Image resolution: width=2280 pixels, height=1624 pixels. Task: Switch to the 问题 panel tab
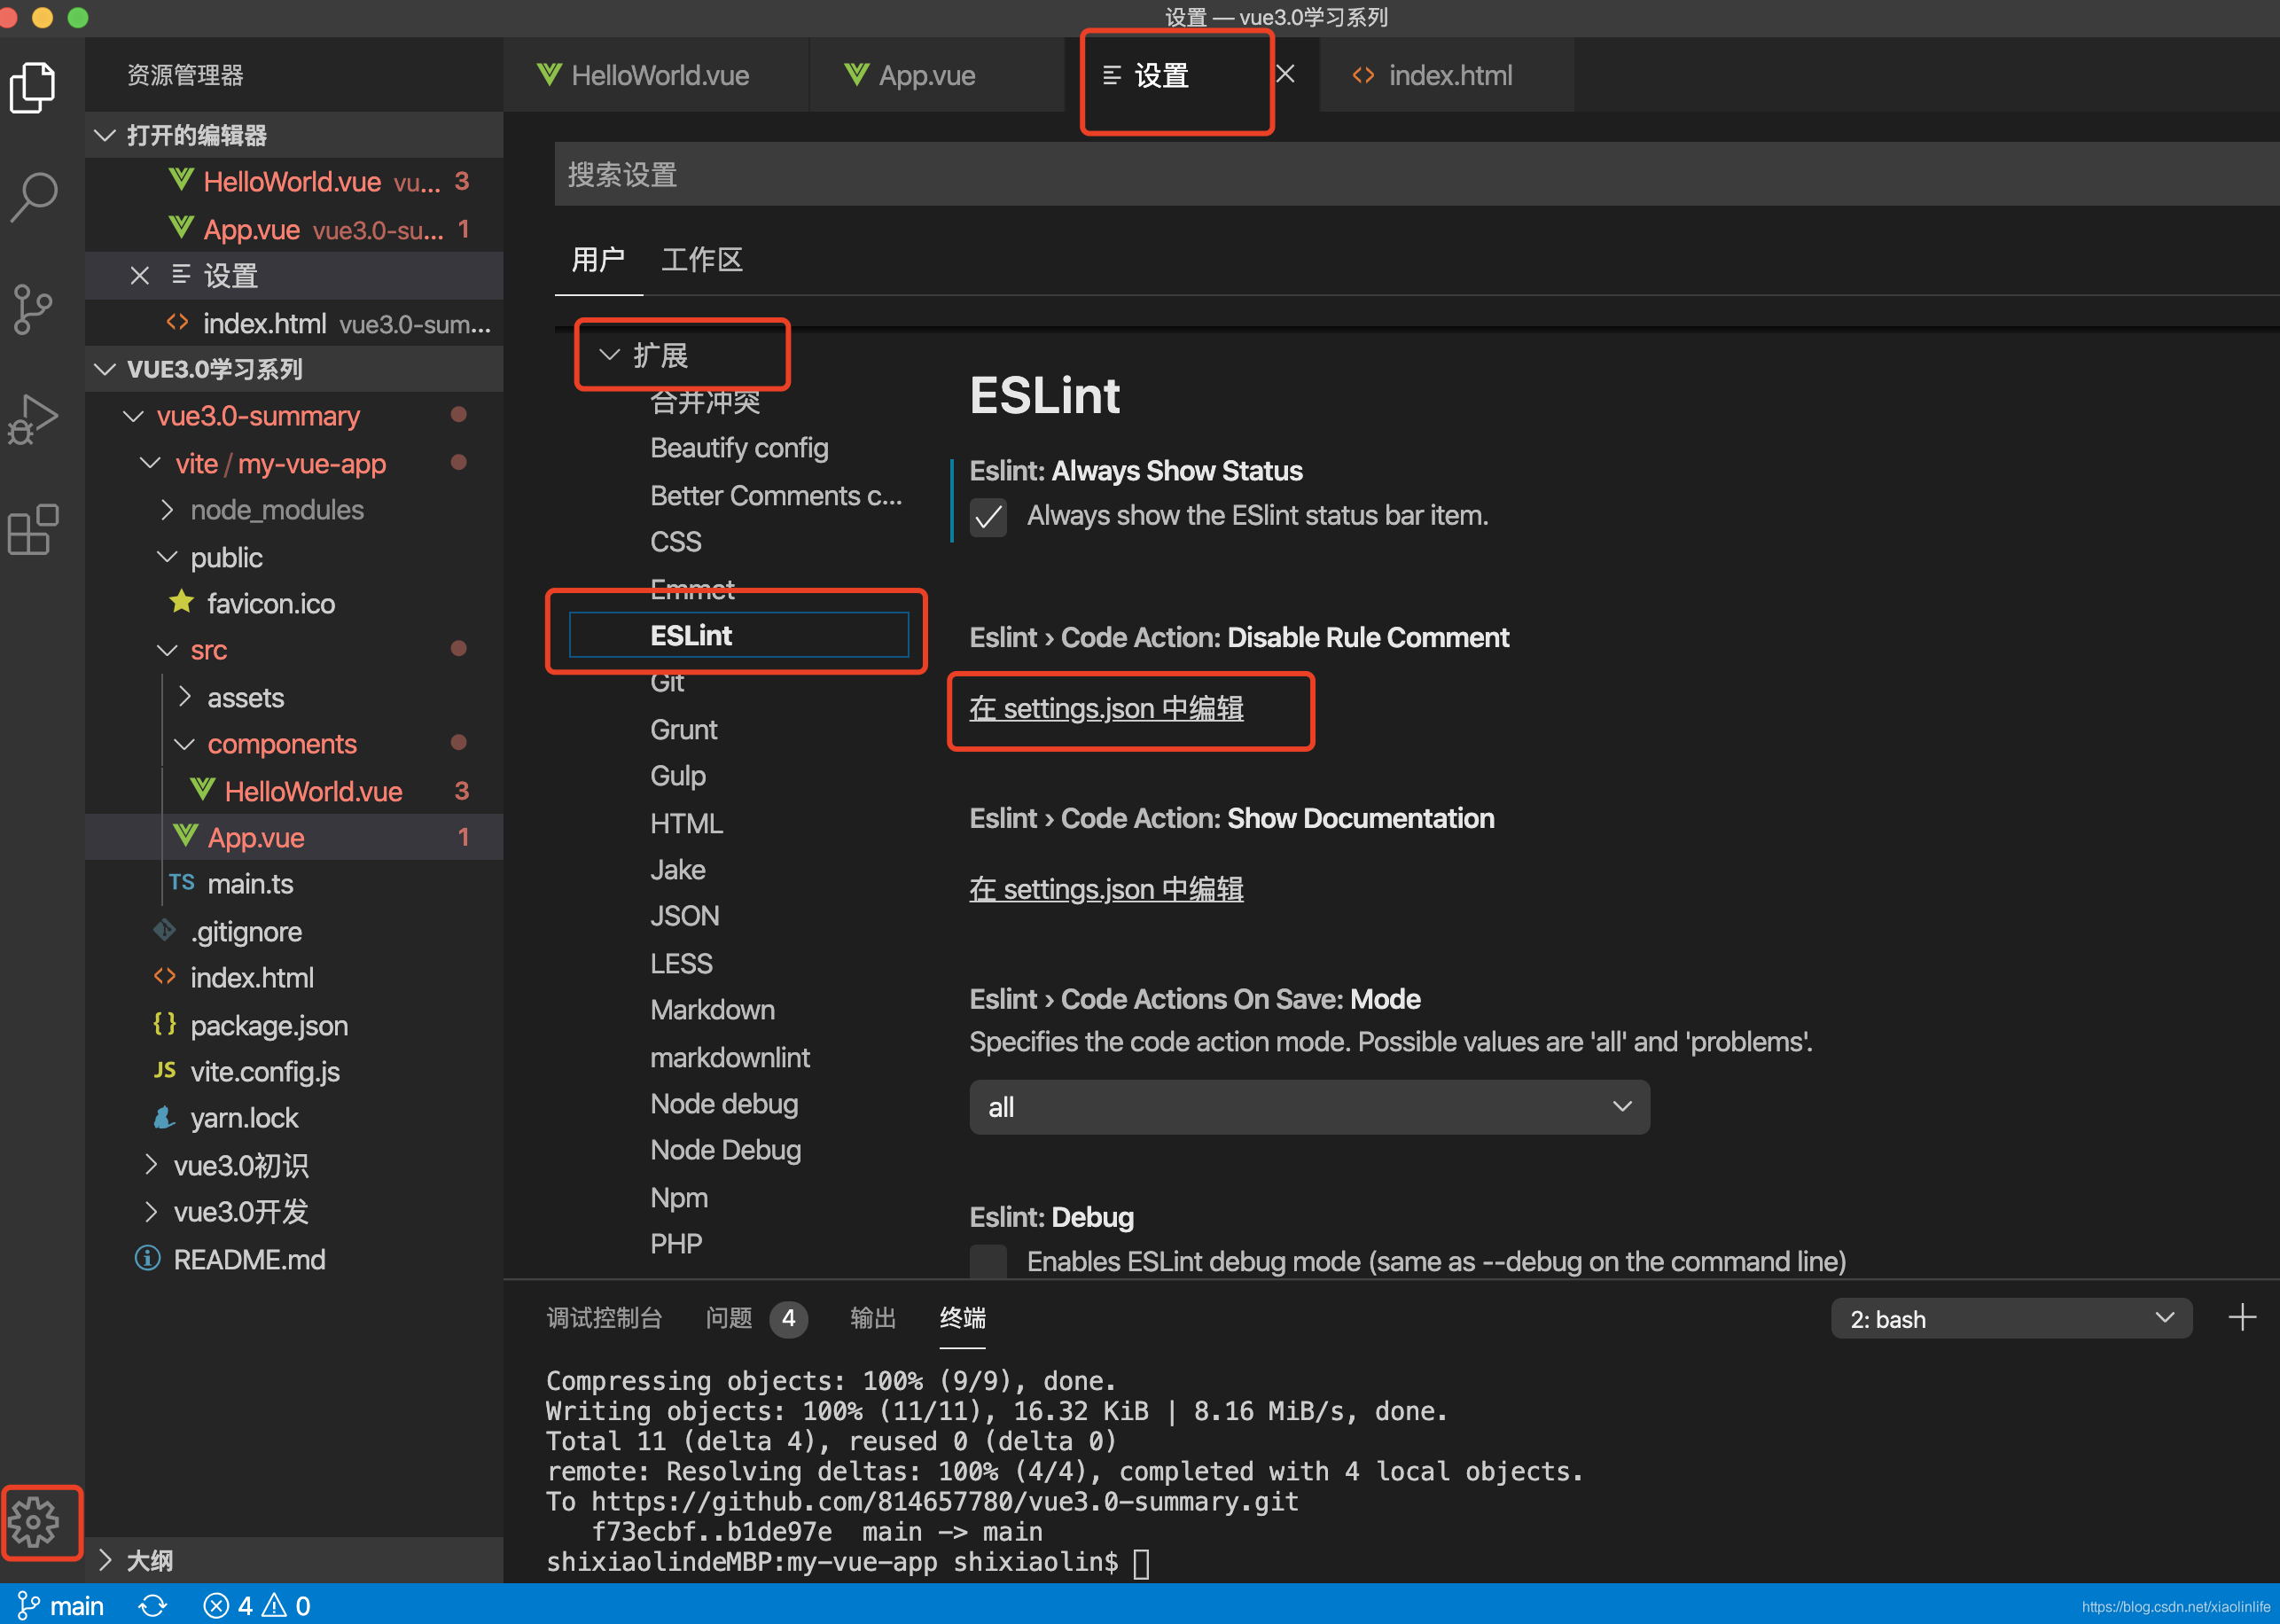coord(729,1318)
